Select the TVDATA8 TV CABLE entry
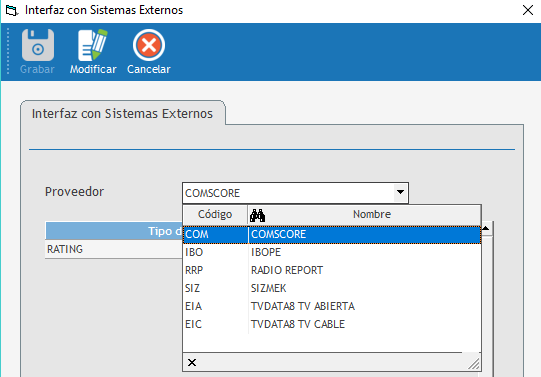The width and height of the screenshot is (541, 377). pyautogui.click(x=332, y=324)
